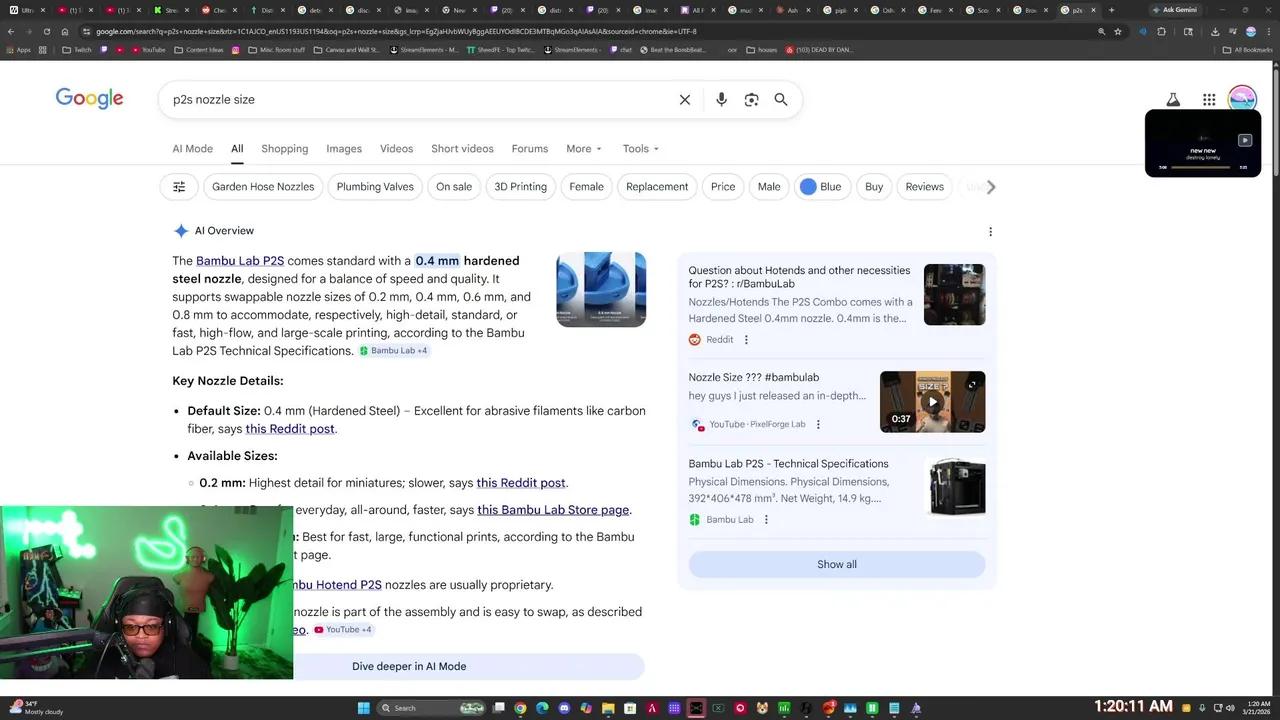Screen dimensions: 1280x720
Task: Open more options for the Reddit source
Action: click(746, 340)
